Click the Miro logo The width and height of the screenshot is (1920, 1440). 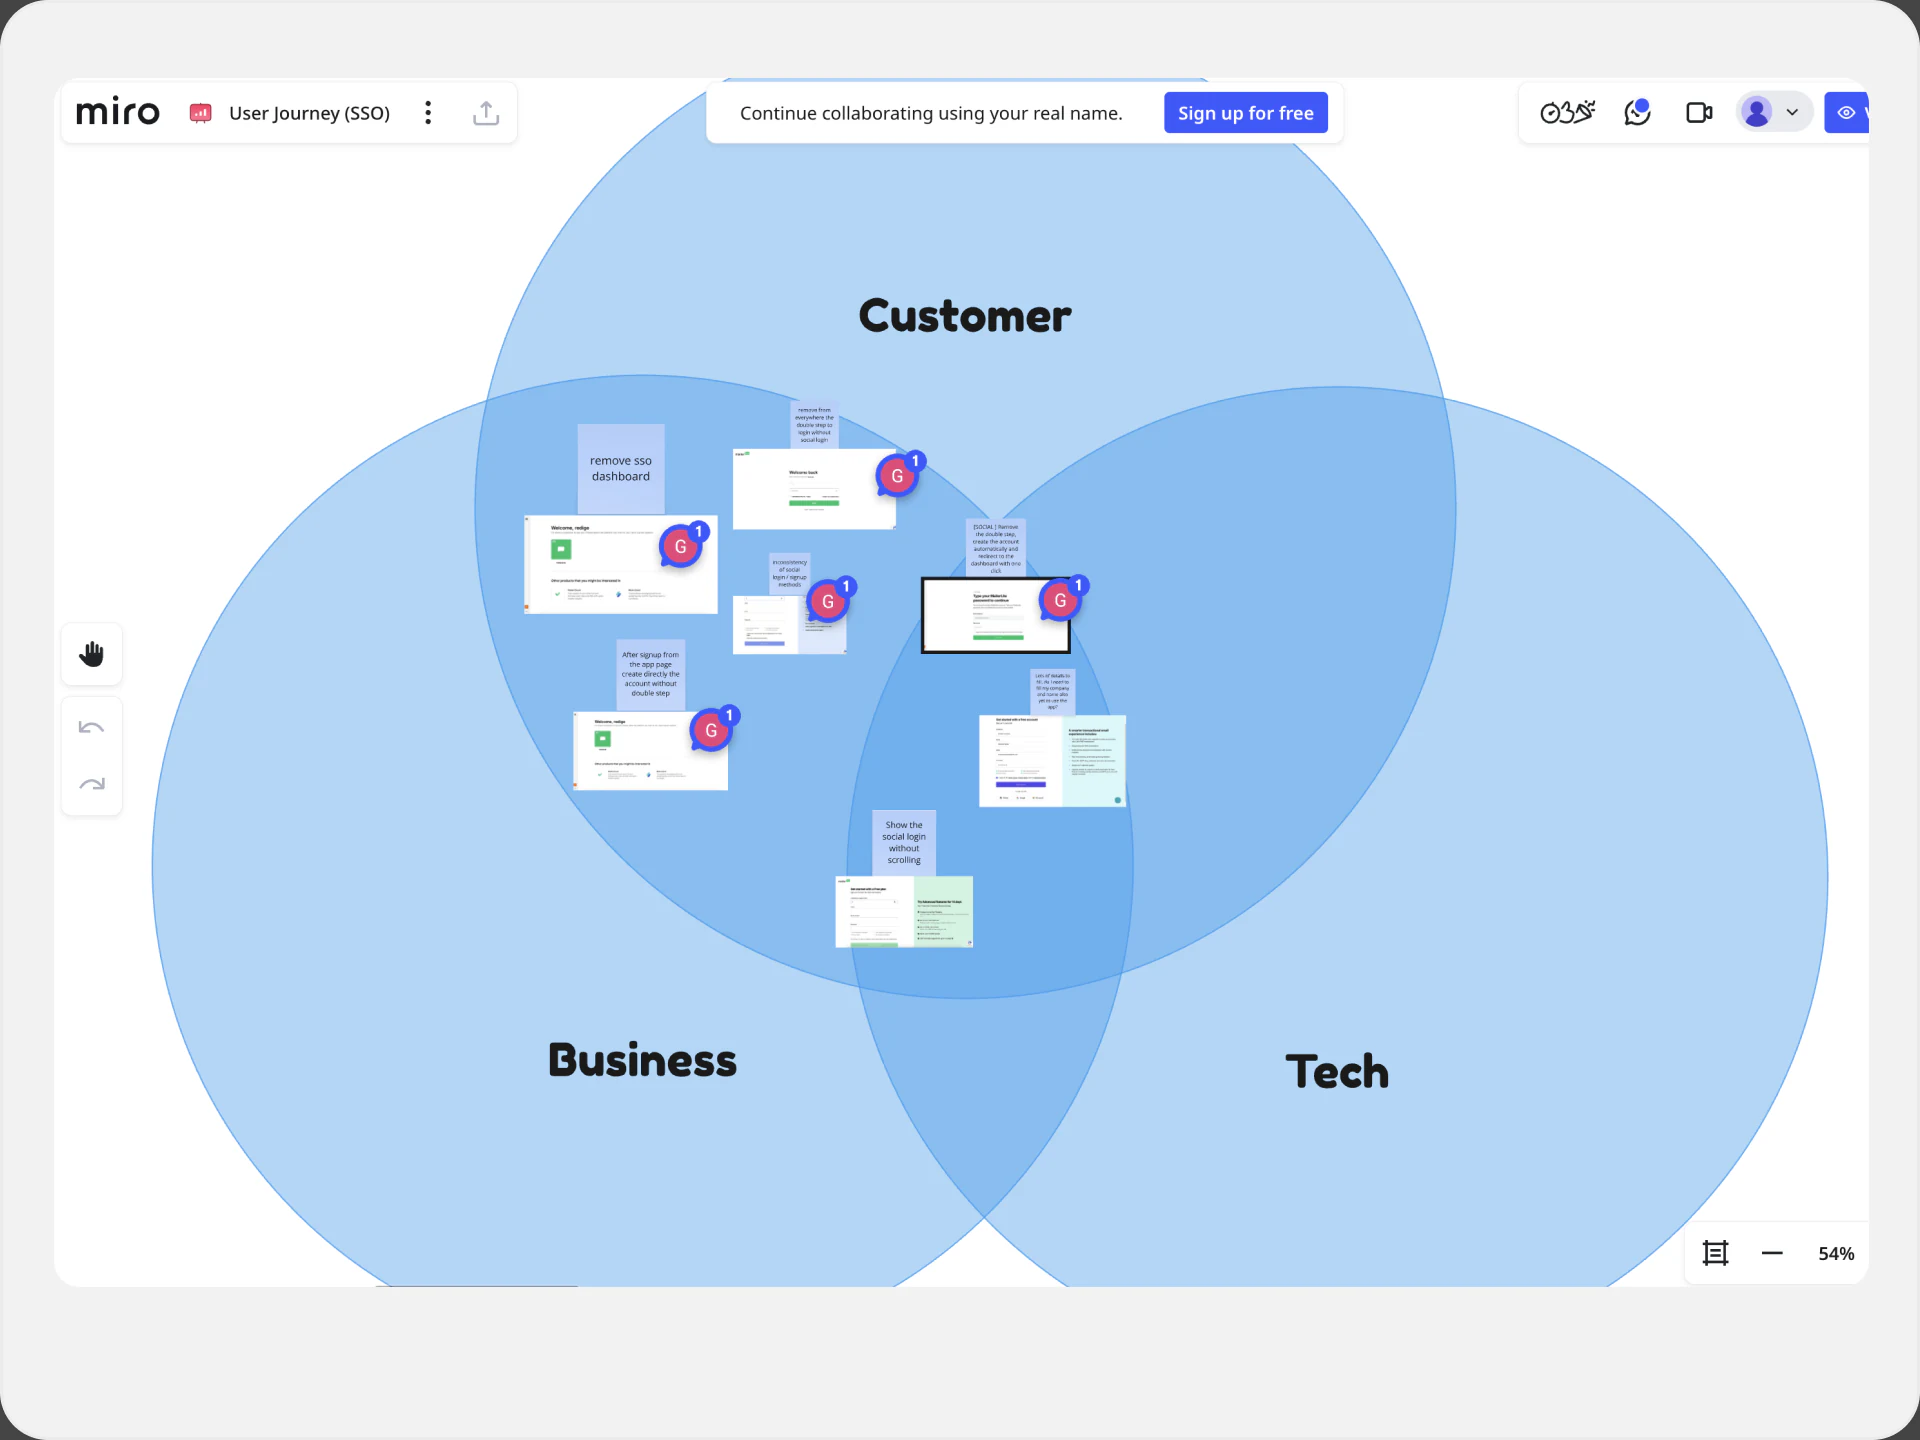118,112
